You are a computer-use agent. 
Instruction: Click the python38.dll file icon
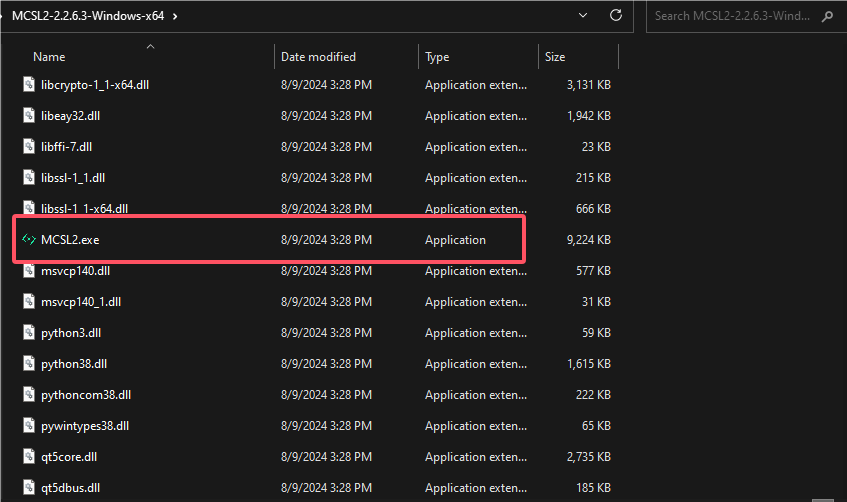tap(29, 364)
